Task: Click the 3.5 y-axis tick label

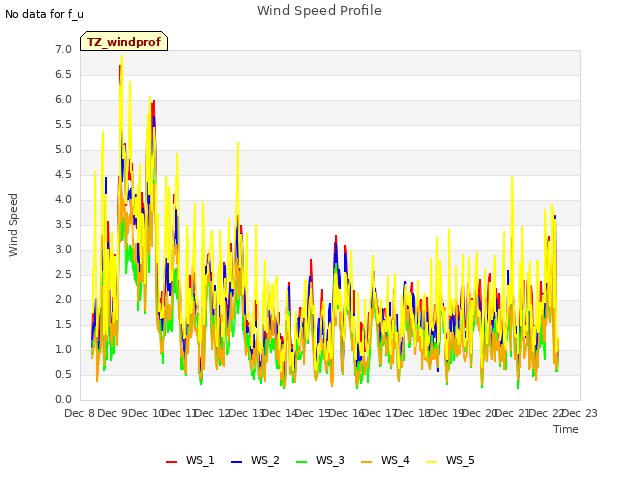Action: coord(63,224)
